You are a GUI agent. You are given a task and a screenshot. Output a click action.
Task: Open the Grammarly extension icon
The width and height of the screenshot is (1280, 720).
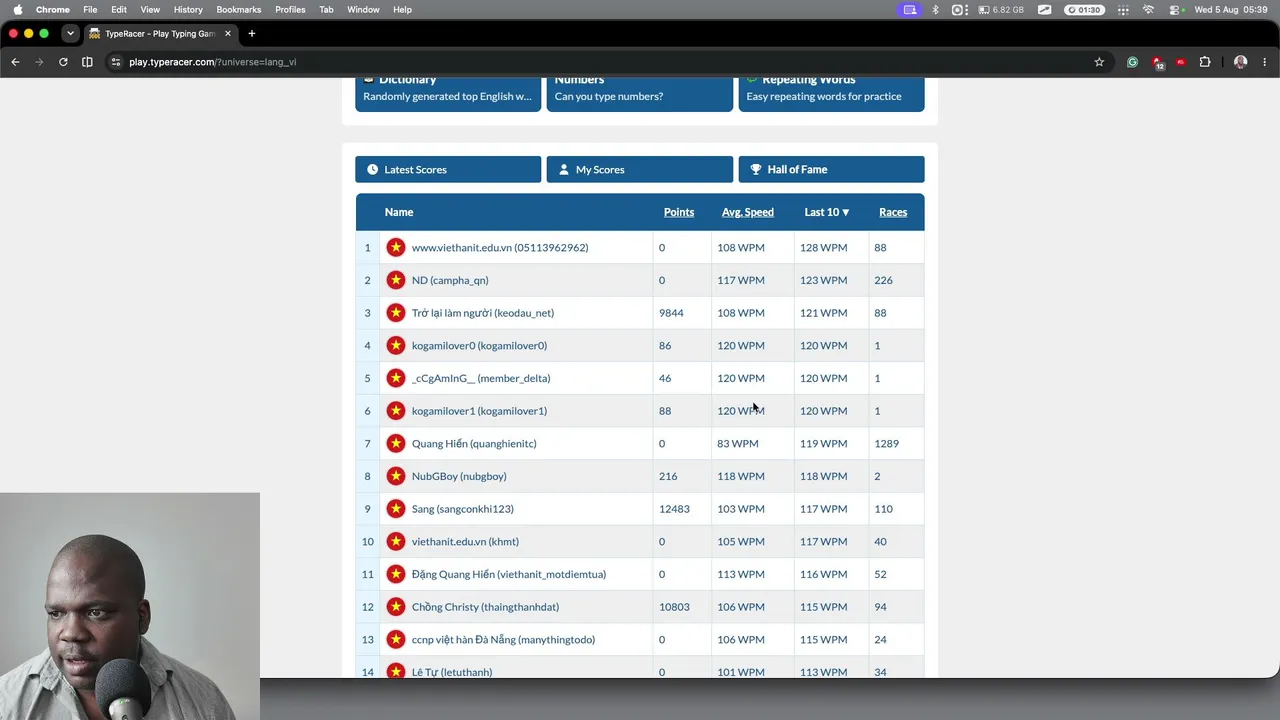click(x=1132, y=62)
